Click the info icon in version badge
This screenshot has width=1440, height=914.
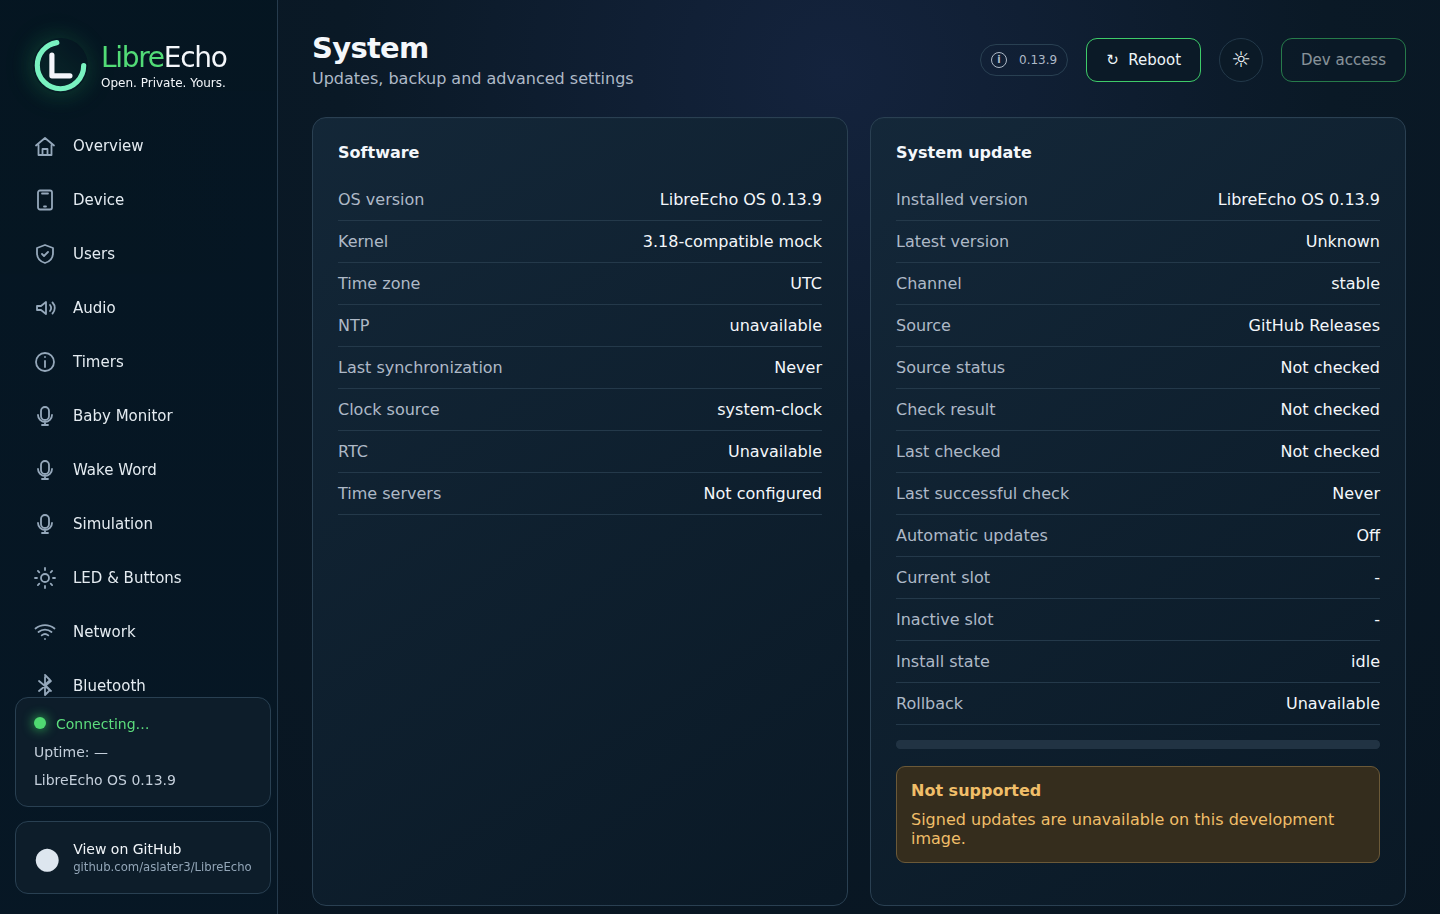[999, 60]
